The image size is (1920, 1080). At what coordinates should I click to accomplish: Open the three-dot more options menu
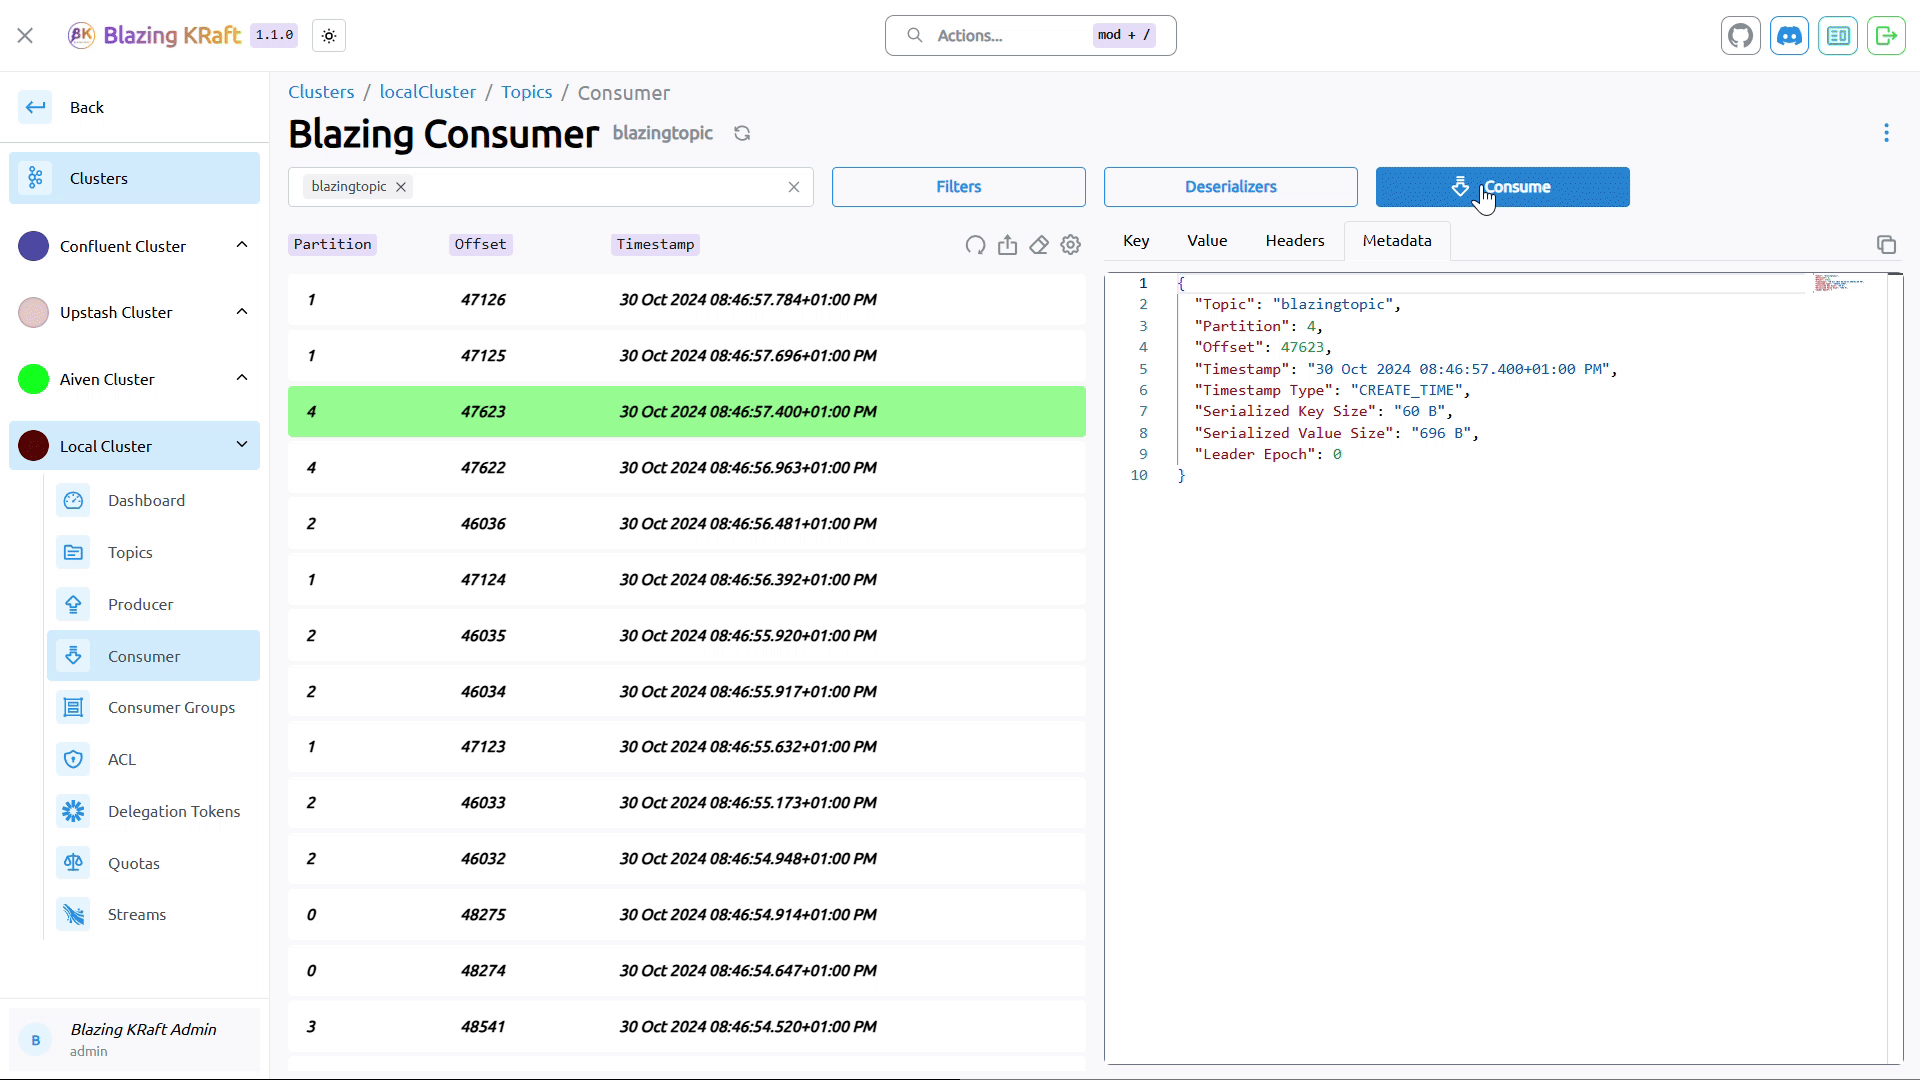tap(1886, 133)
